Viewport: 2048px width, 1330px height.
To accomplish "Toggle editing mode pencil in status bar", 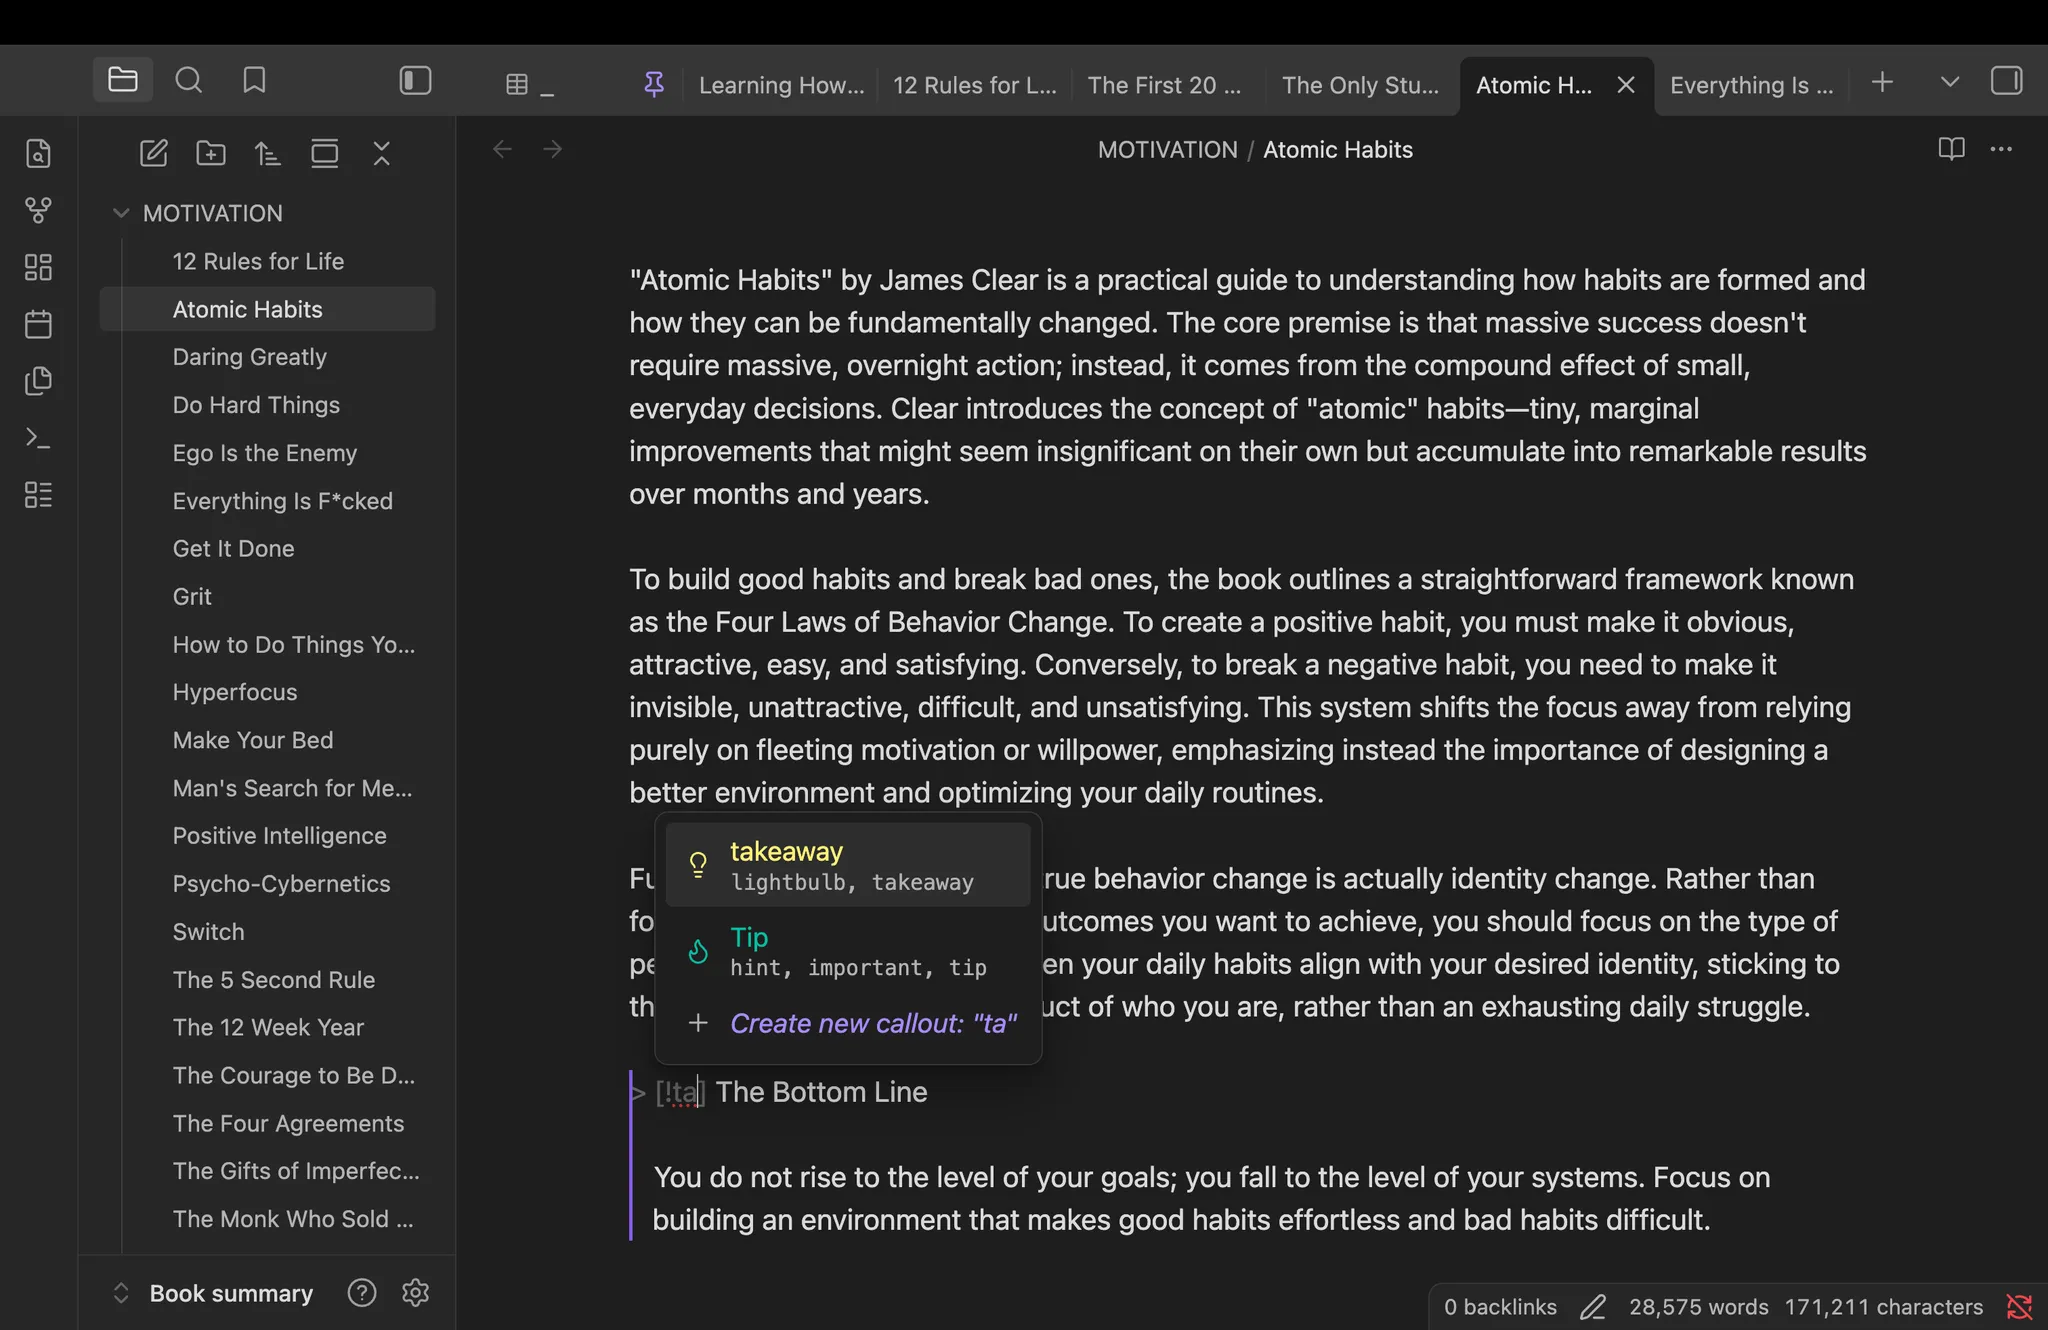I will 1593,1307.
